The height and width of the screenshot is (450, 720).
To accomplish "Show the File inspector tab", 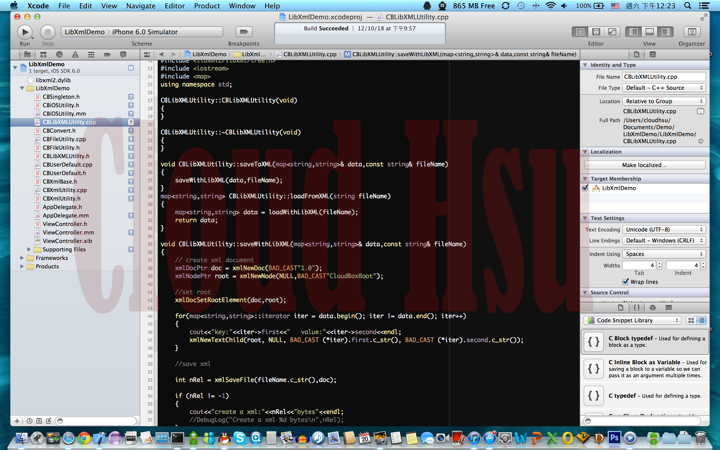I will click(636, 54).
